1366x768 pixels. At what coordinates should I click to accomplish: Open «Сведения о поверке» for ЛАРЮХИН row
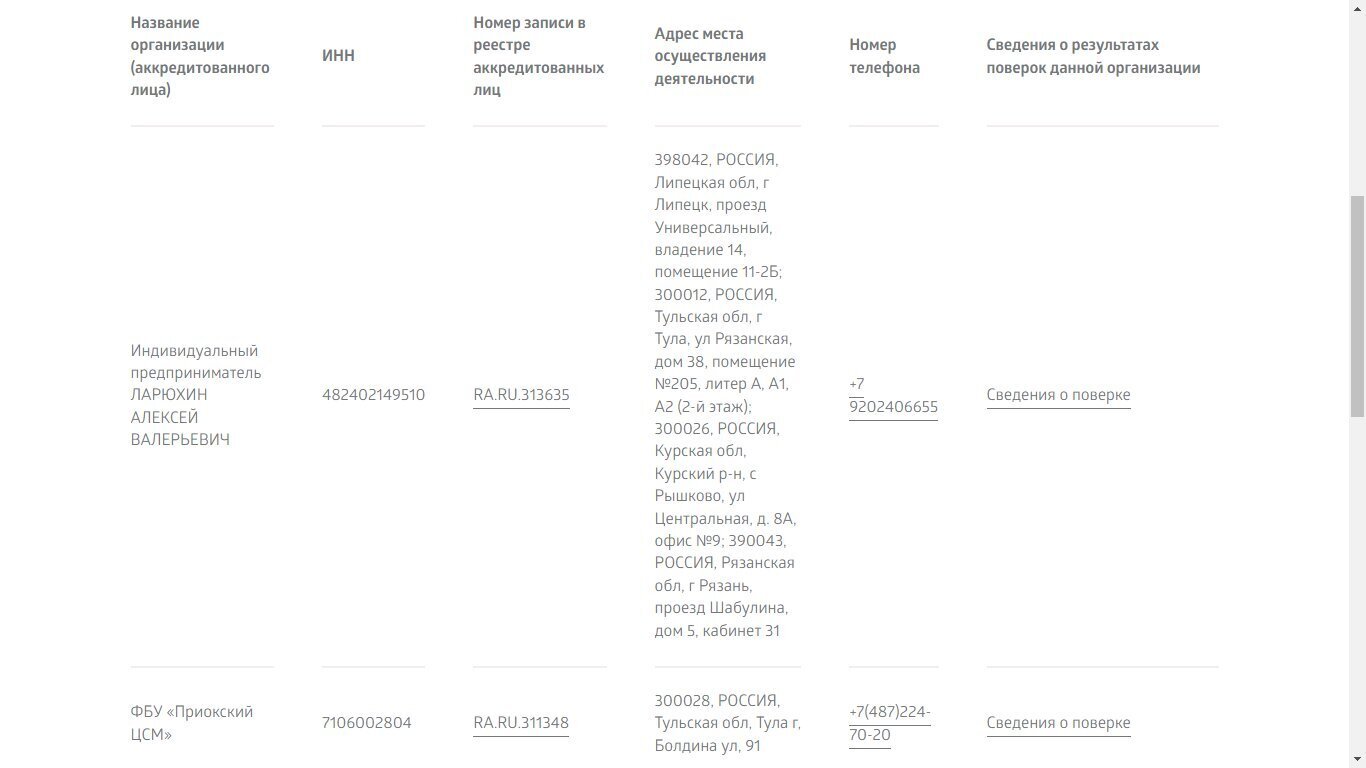1058,395
